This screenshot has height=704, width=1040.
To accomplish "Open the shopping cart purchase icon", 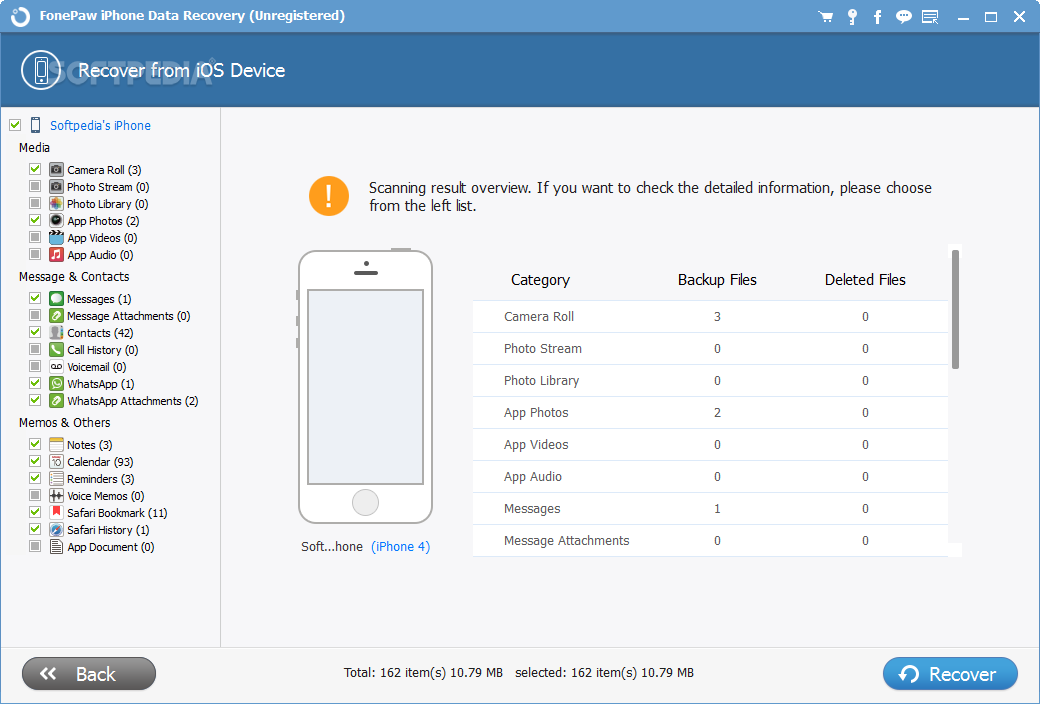I will pos(826,17).
